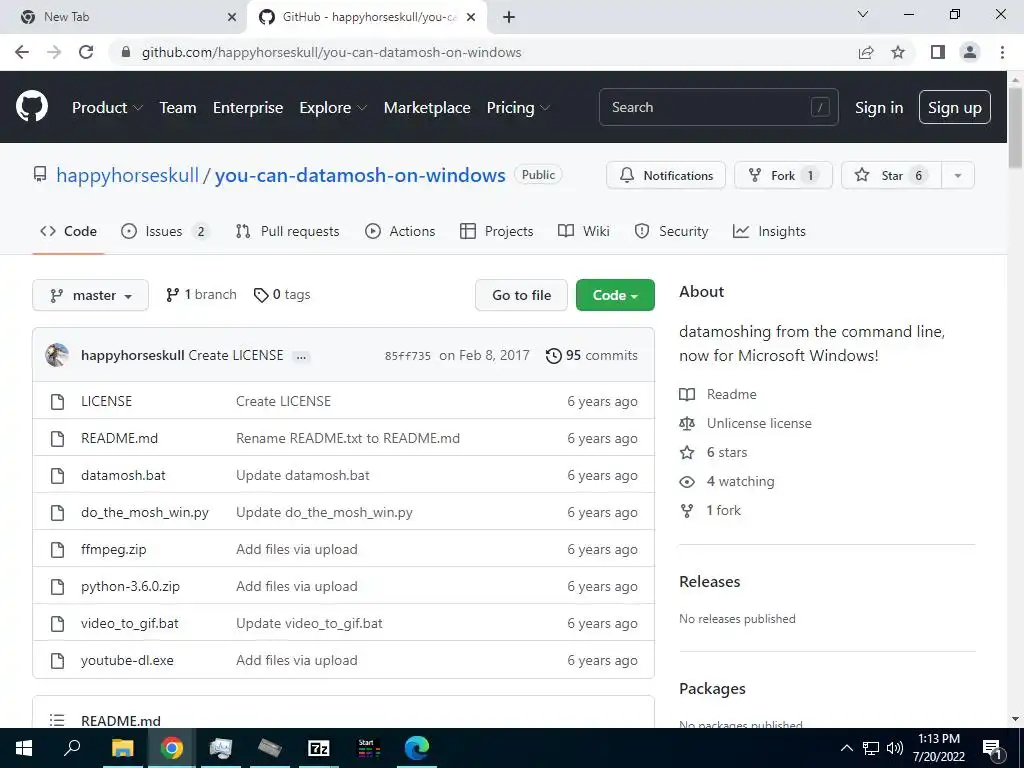Click Sign in link
The image size is (1024, 768).
(879, 107)
